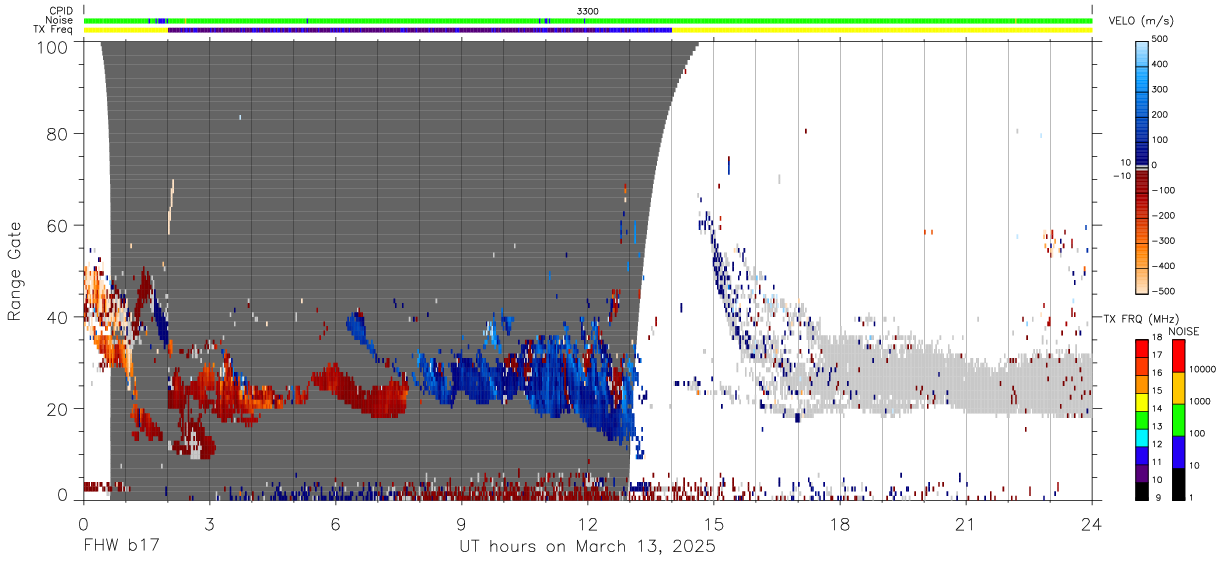
Task: Click the 3 hour tick on time axis
Action: tap(209, 523)
